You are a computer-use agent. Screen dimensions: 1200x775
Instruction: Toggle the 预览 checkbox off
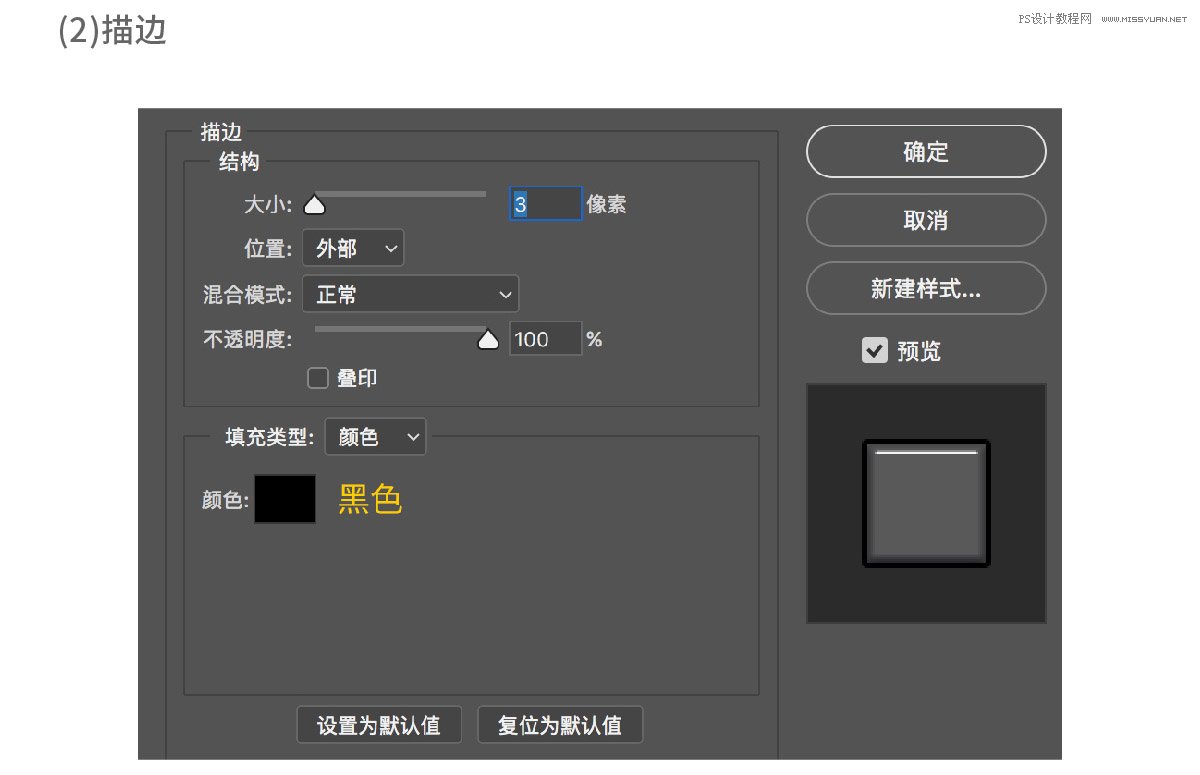click(x=875, y=351)
